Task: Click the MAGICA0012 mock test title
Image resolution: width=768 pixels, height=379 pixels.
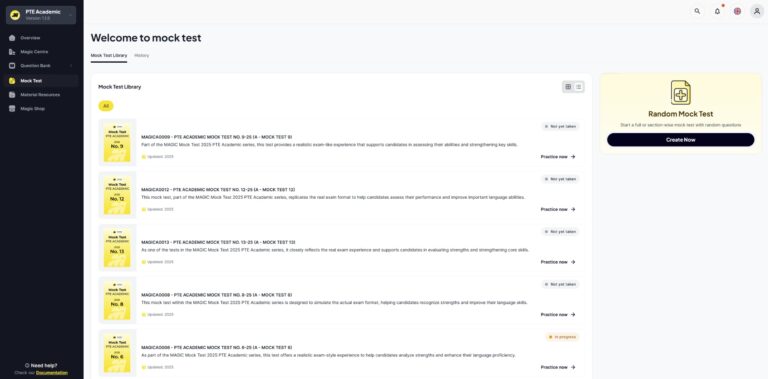Action: pos(218,190)
